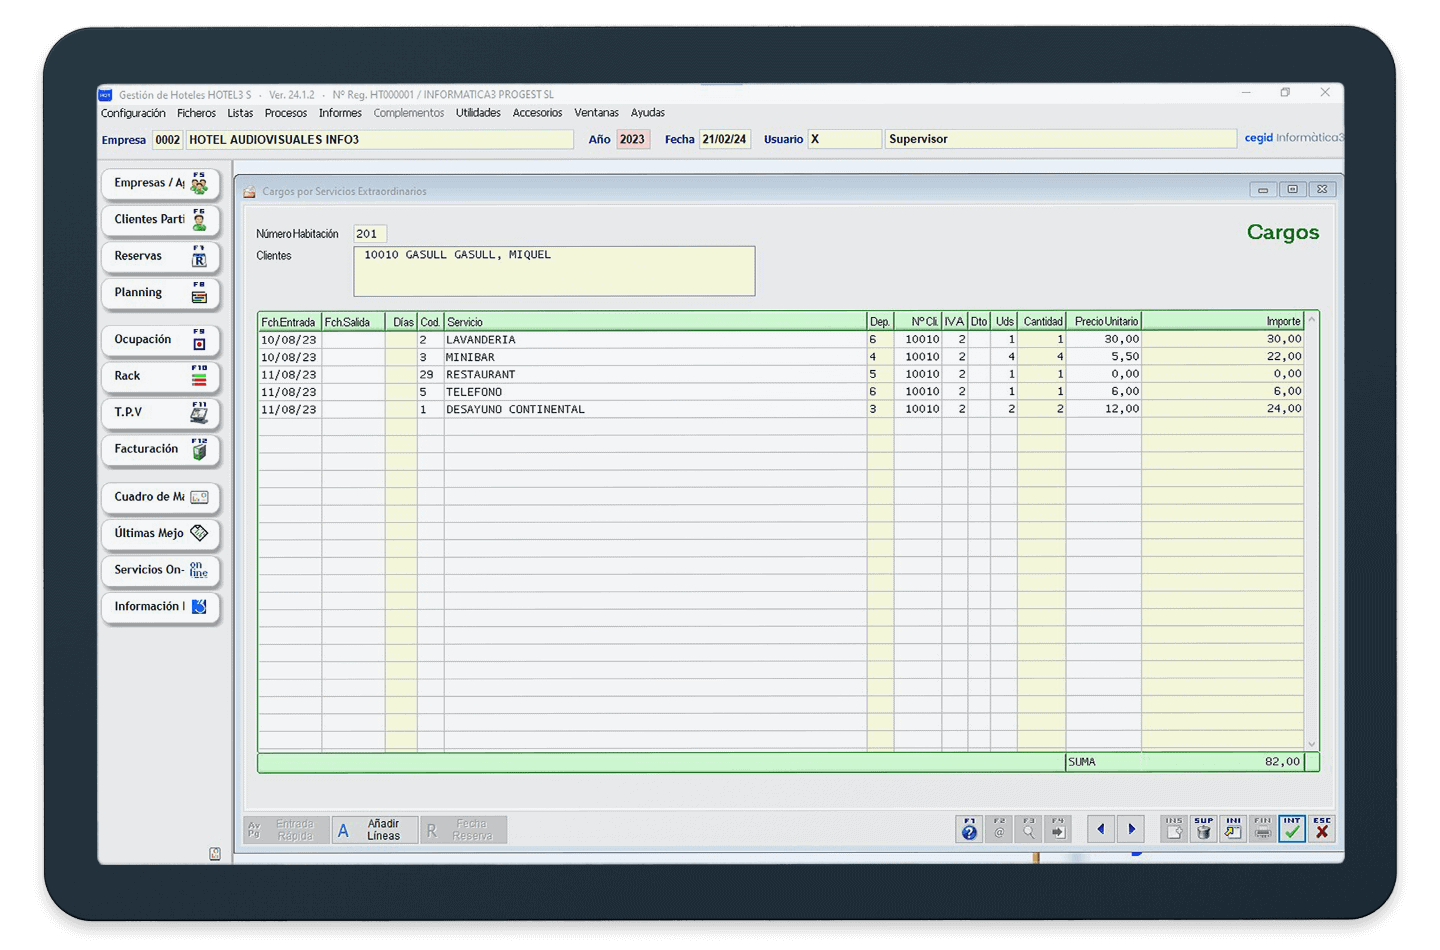The image size is (1440, 950).
Task: Click the Añadir Líneas button
Action: tap(374, 830)
